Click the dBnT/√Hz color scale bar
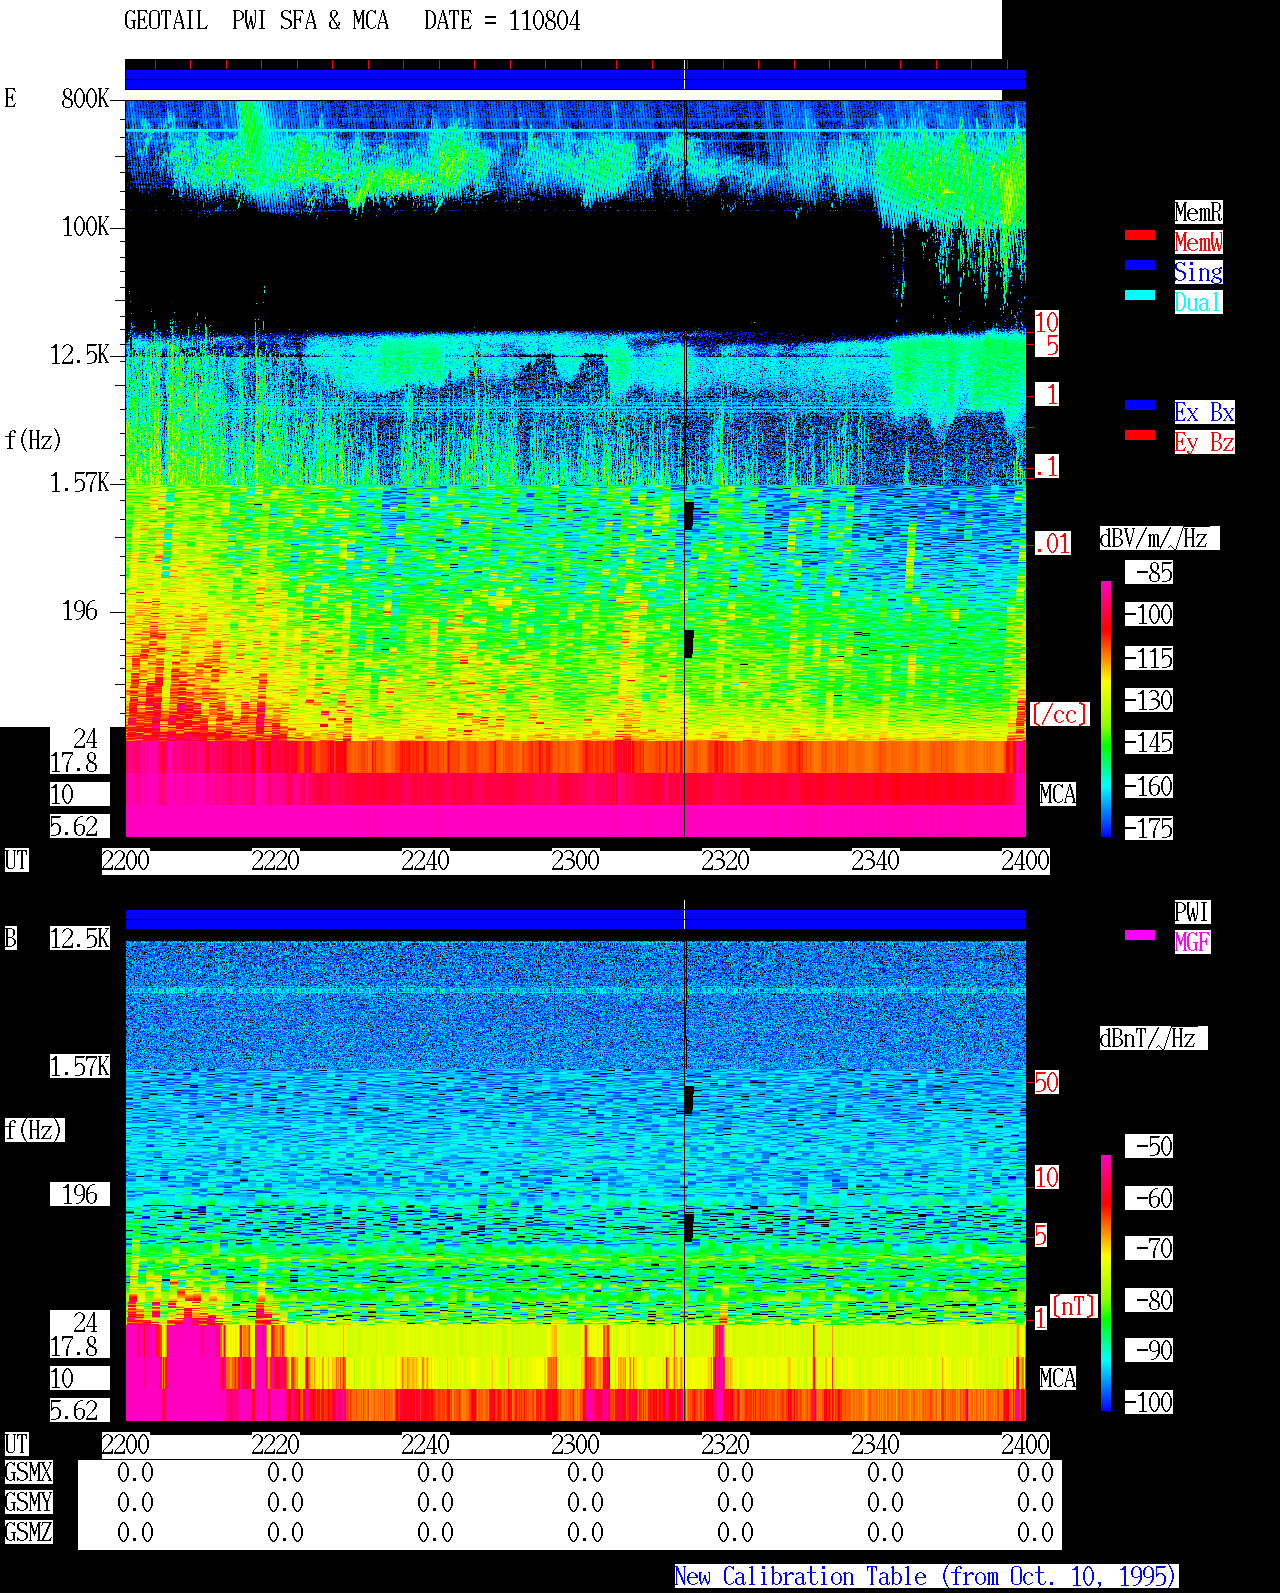This screenshot has width=1280, height=1593. 1106,1283
